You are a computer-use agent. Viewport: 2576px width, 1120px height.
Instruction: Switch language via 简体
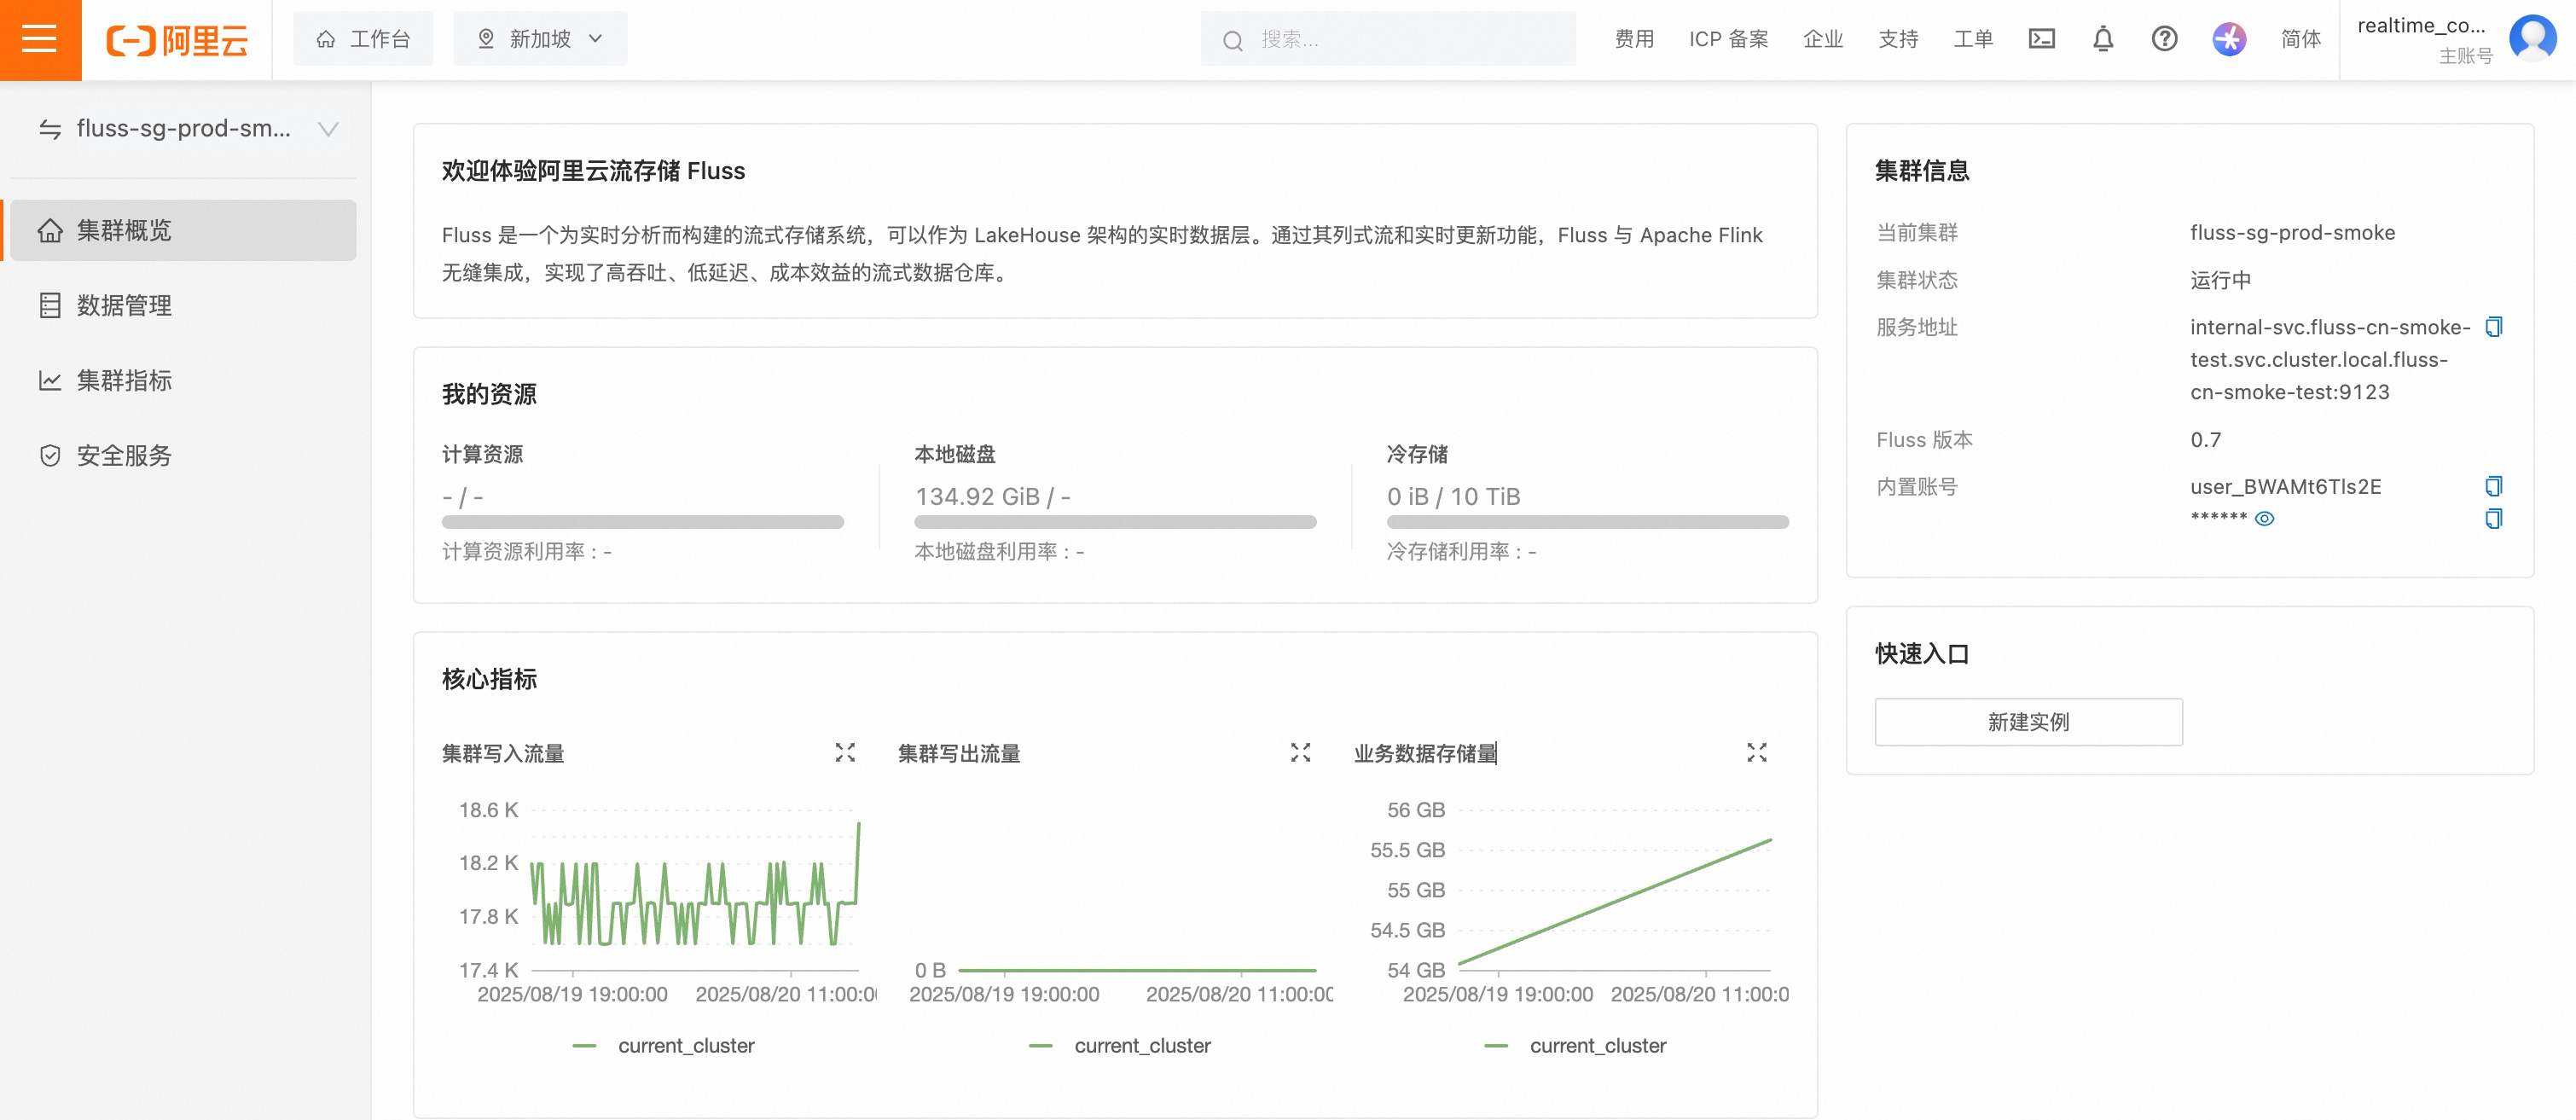(2300, 39)
